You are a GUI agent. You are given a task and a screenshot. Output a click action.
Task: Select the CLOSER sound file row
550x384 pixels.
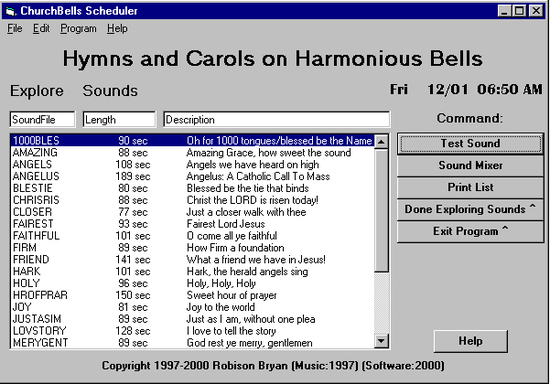[192, 212]
